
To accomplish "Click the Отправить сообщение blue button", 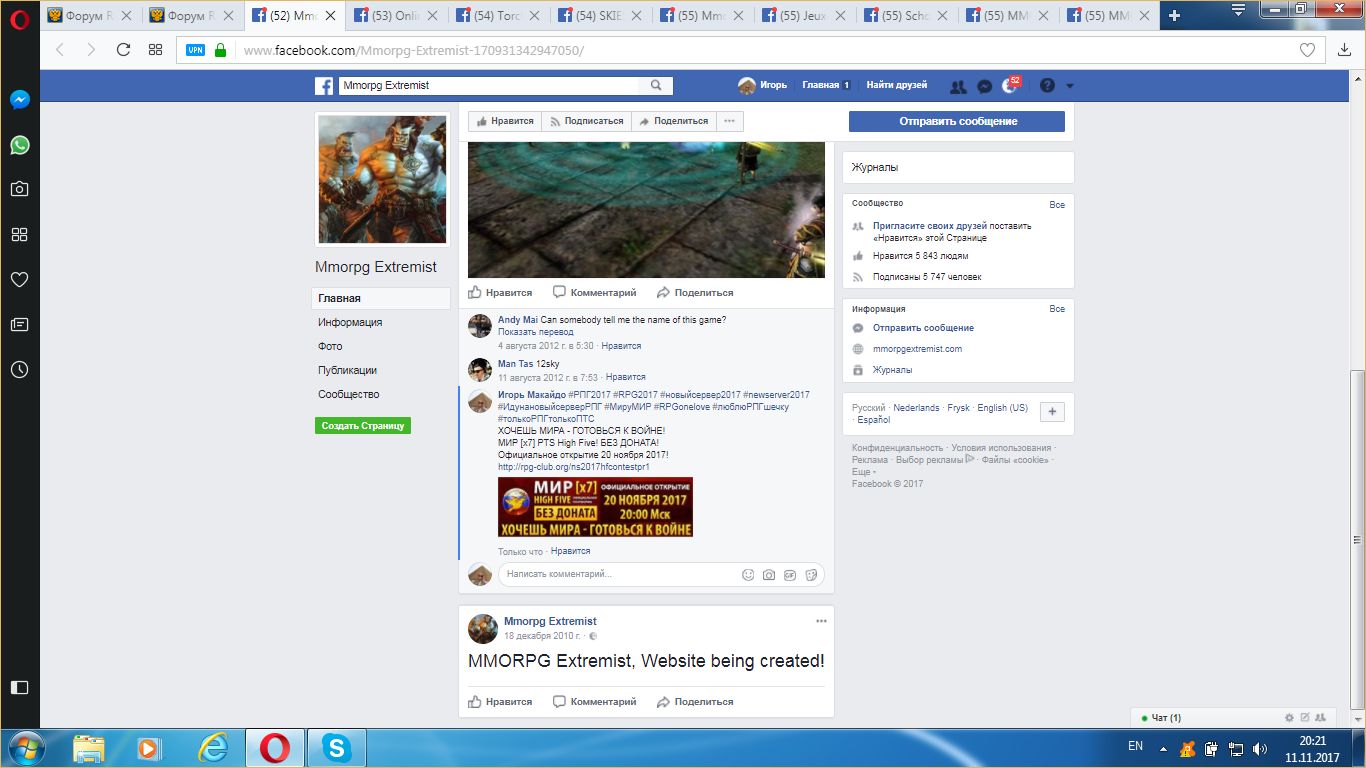I will click(957, 121).
